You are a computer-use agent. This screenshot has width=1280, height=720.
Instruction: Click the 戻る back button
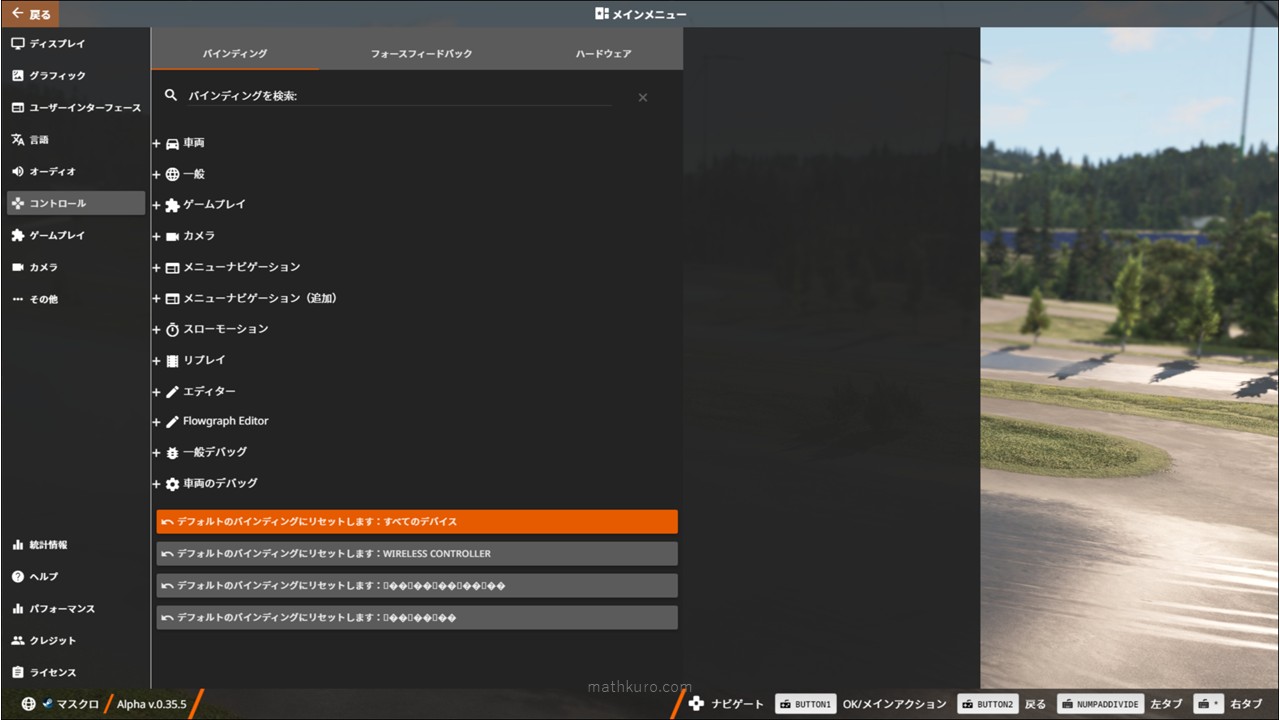pos(28,14)
